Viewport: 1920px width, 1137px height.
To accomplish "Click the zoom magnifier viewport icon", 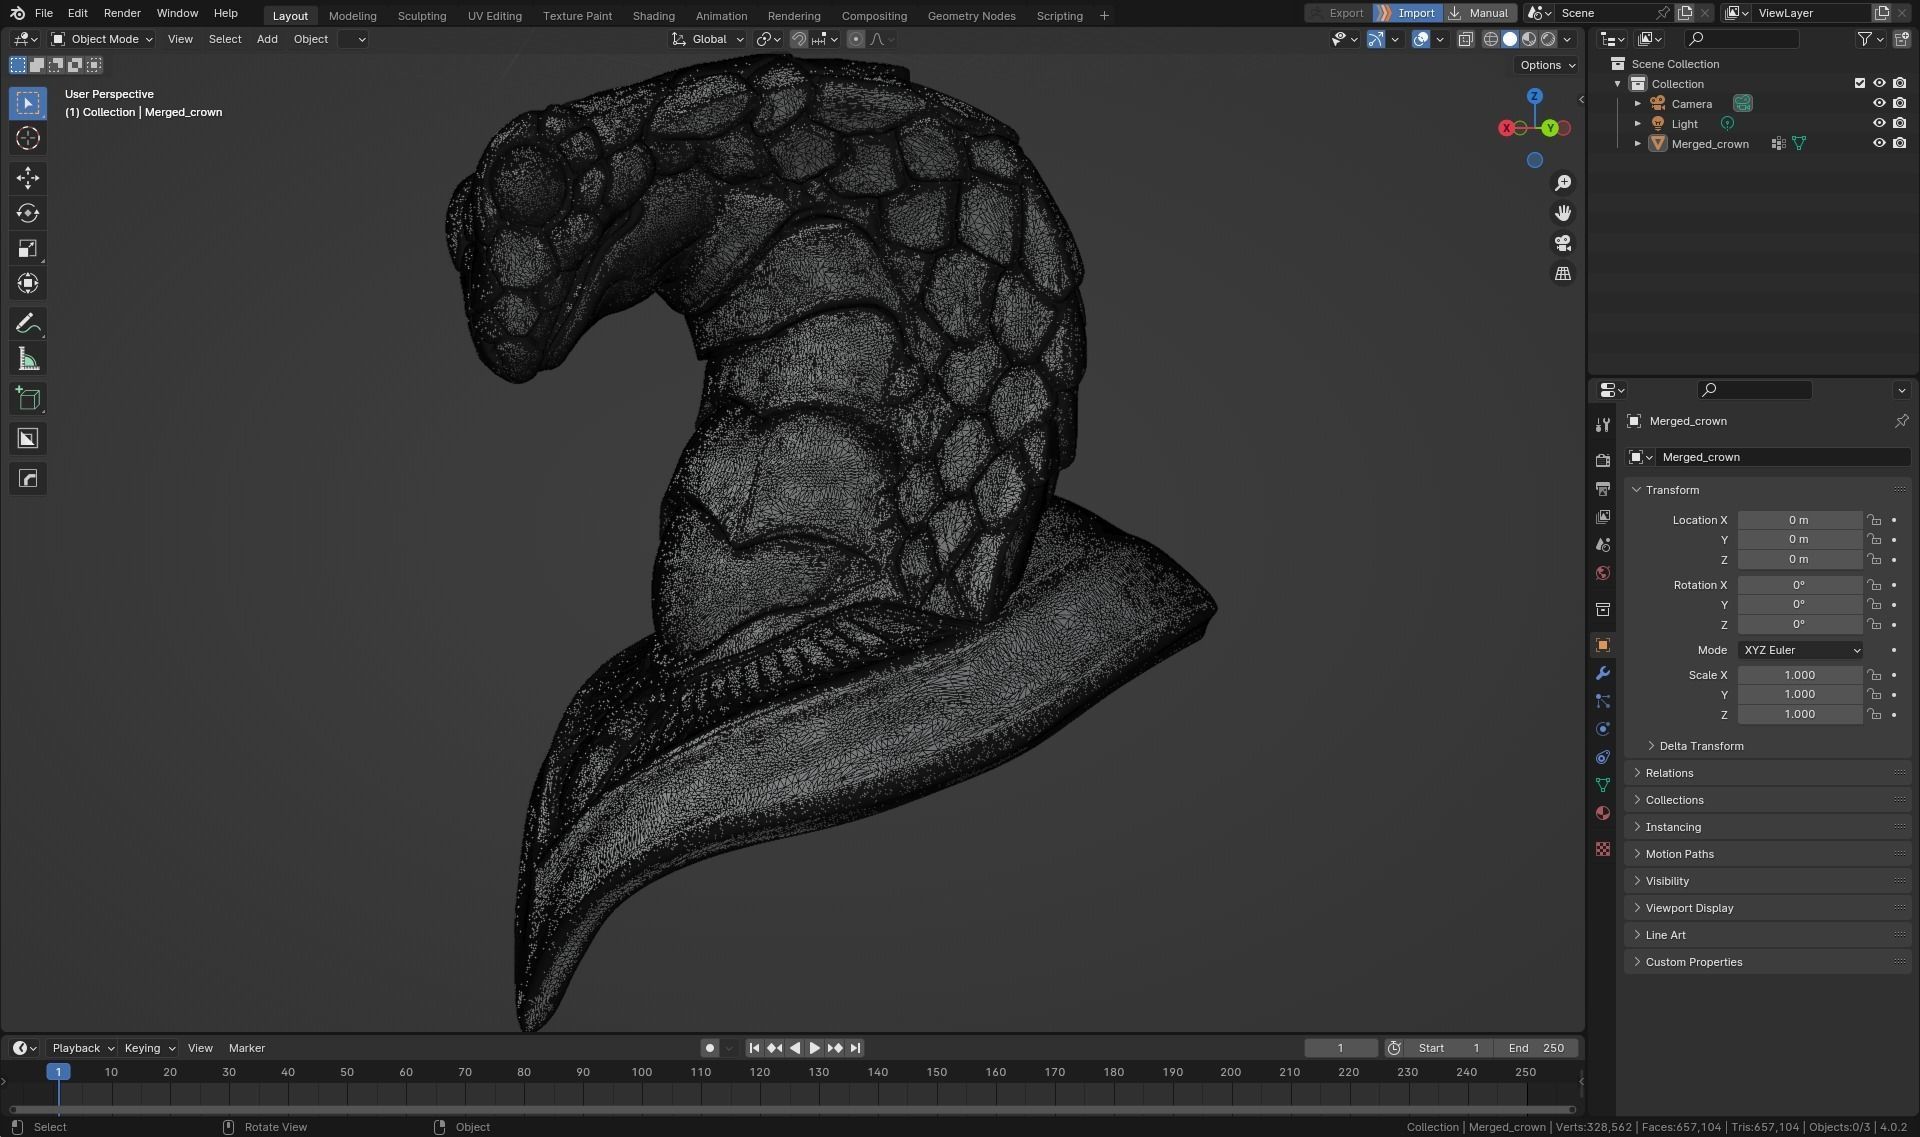I will coord(1563,183).
